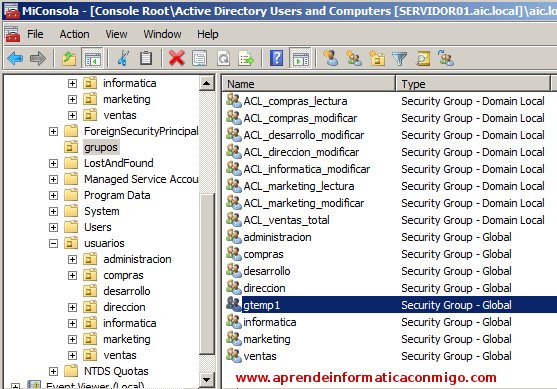Select the marketing group in list
This screenshot has height=389, width=557.
click(267, 339)
